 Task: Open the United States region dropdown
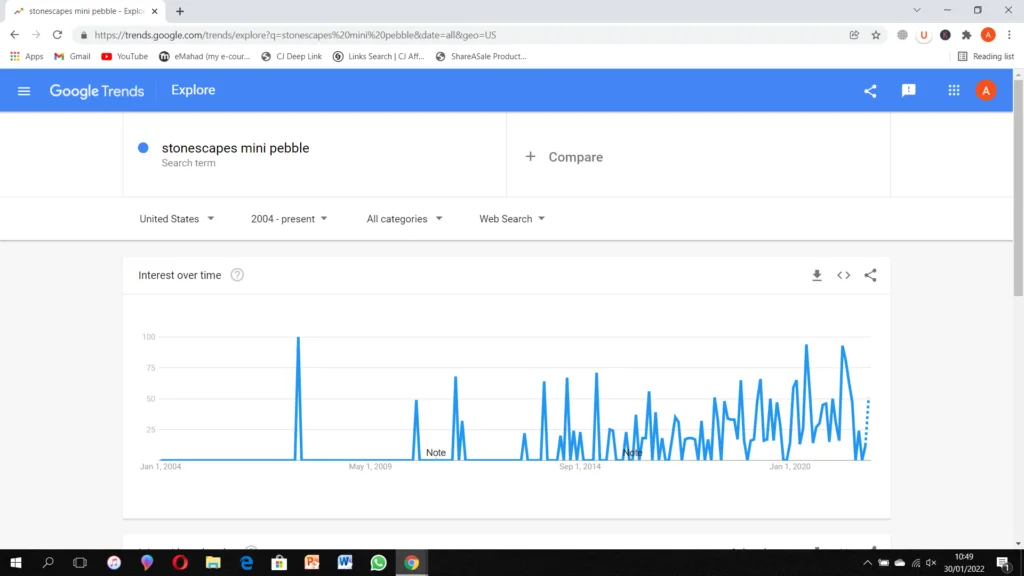tap(176, 219)
